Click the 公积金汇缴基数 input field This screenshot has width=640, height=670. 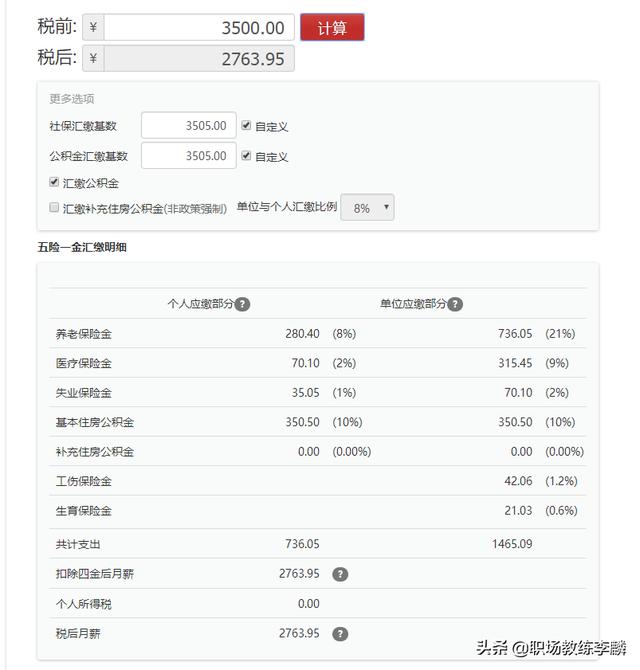pyautogui.click(x=188, y=156)
